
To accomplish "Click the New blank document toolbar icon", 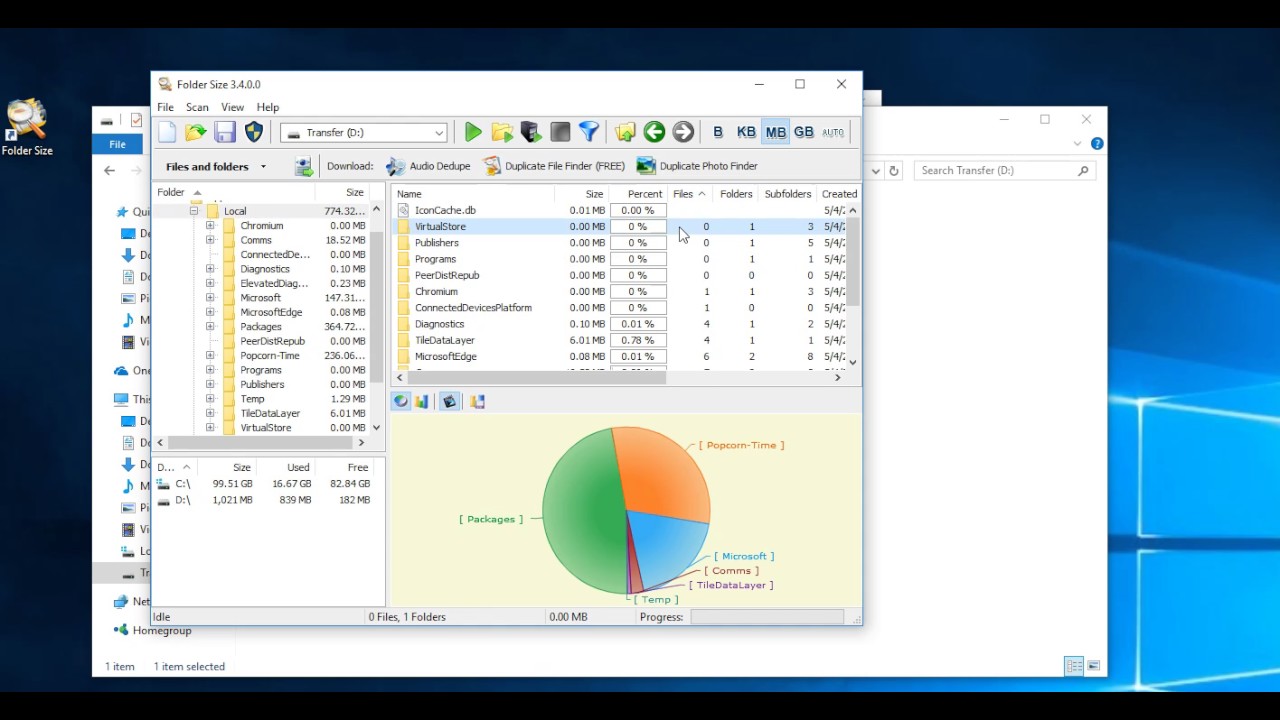I will [167, 132].
